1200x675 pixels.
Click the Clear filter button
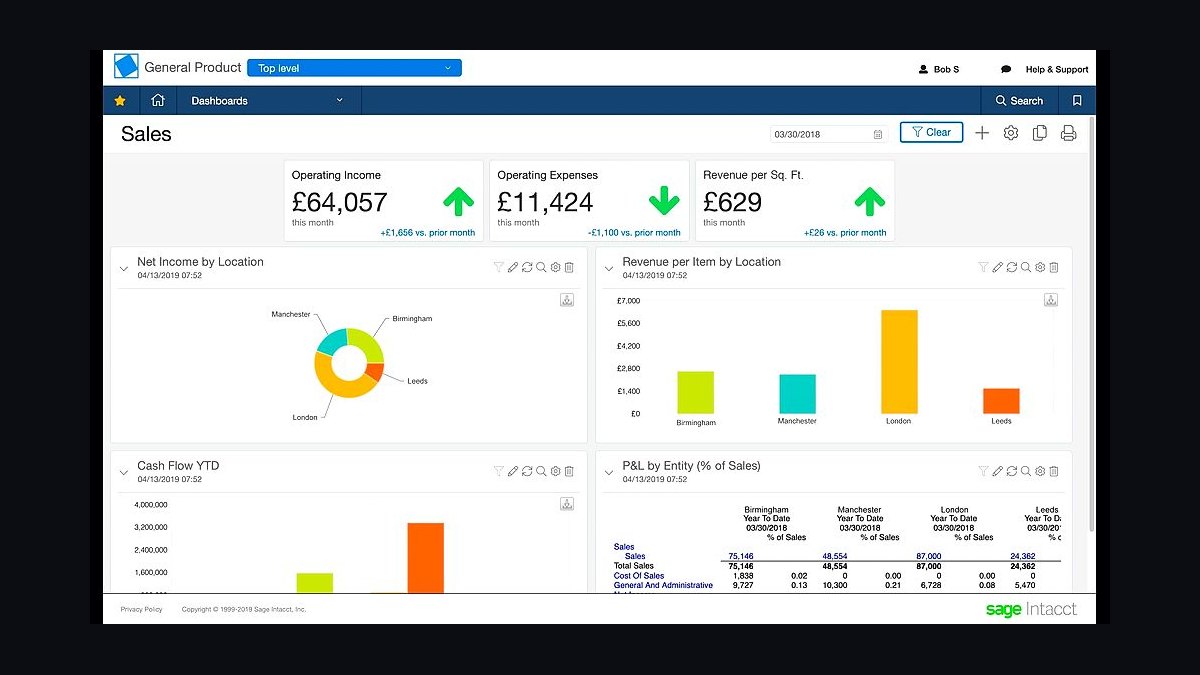pyautogui.click(x=931, y=132)
